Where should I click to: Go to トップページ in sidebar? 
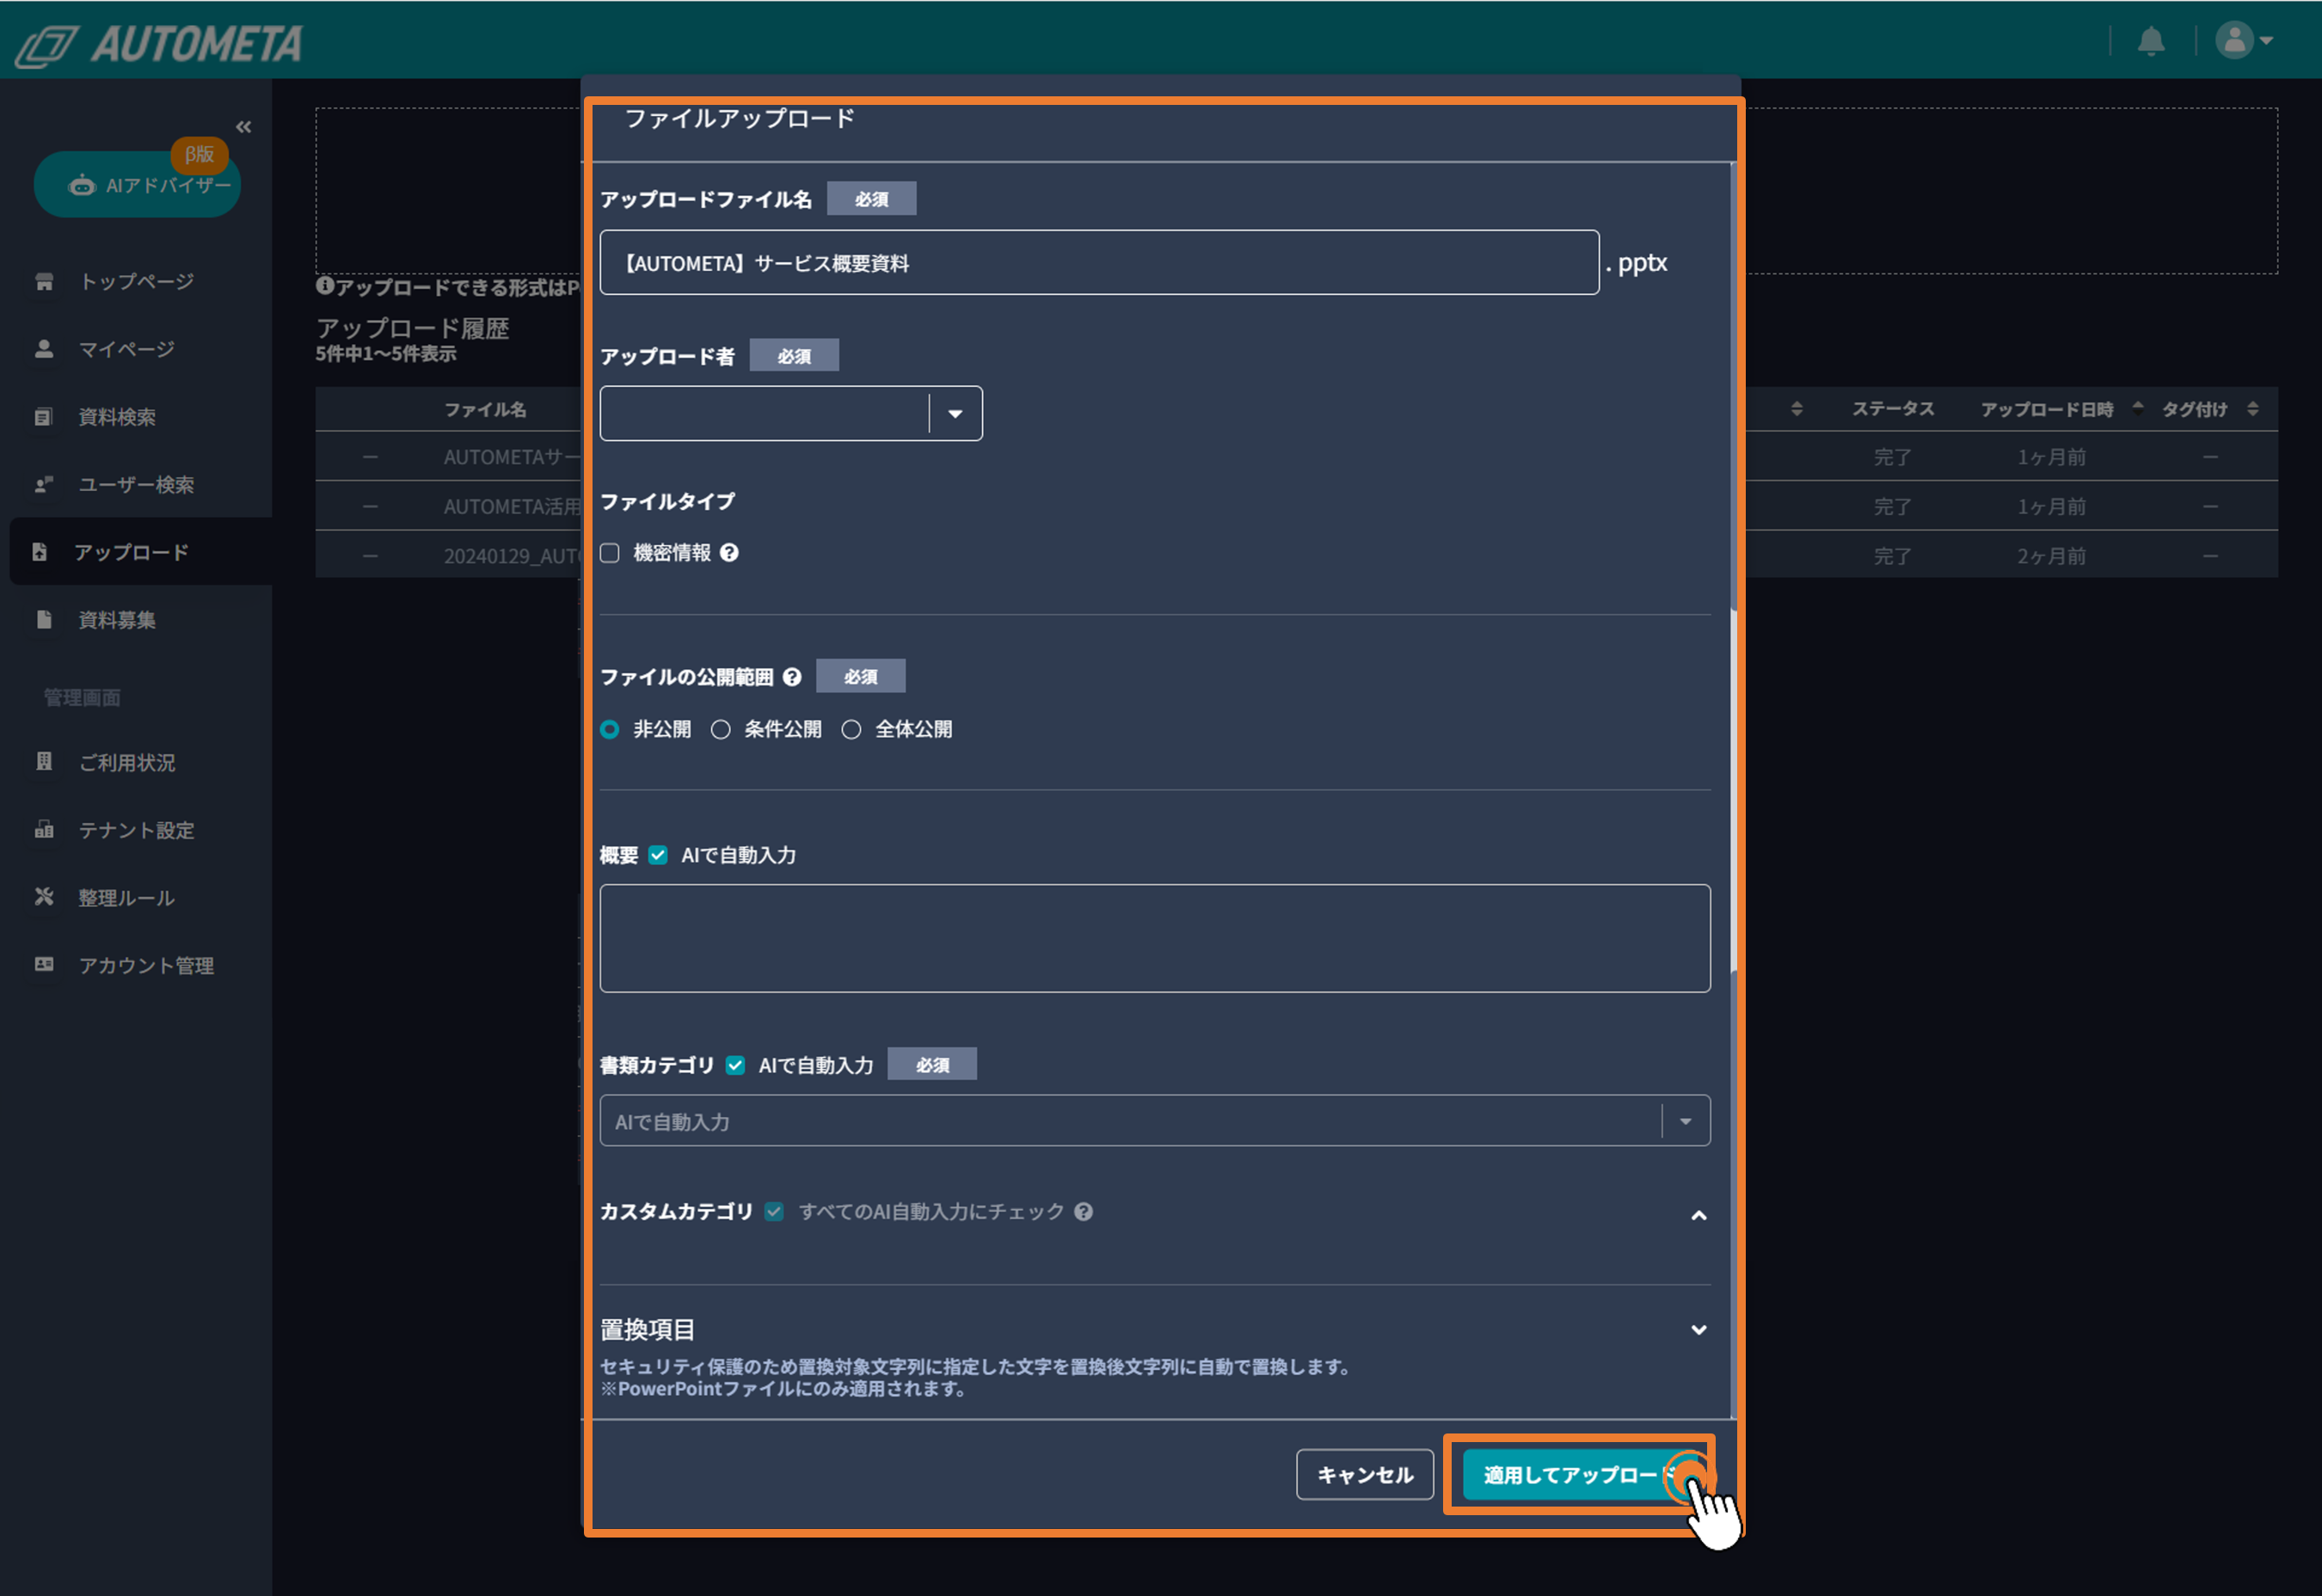coord(136,282)
